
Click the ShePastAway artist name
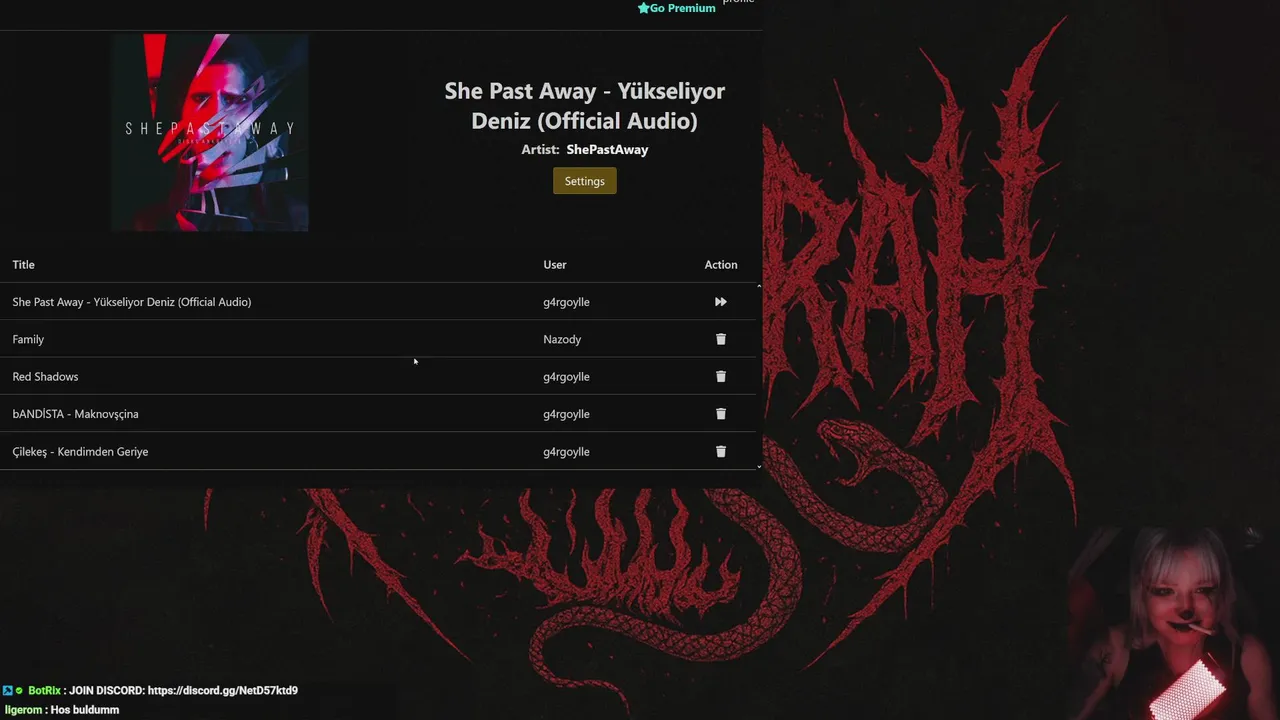tap(607, 150)
